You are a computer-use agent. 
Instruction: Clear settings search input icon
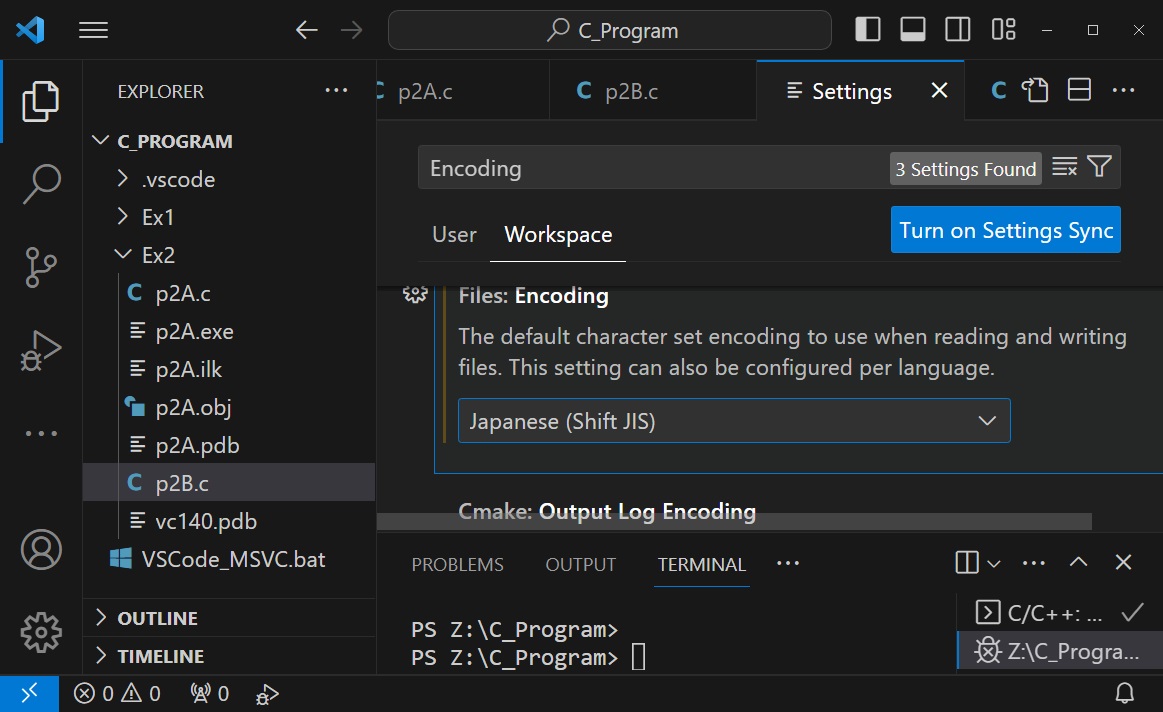click(1064, 167)
